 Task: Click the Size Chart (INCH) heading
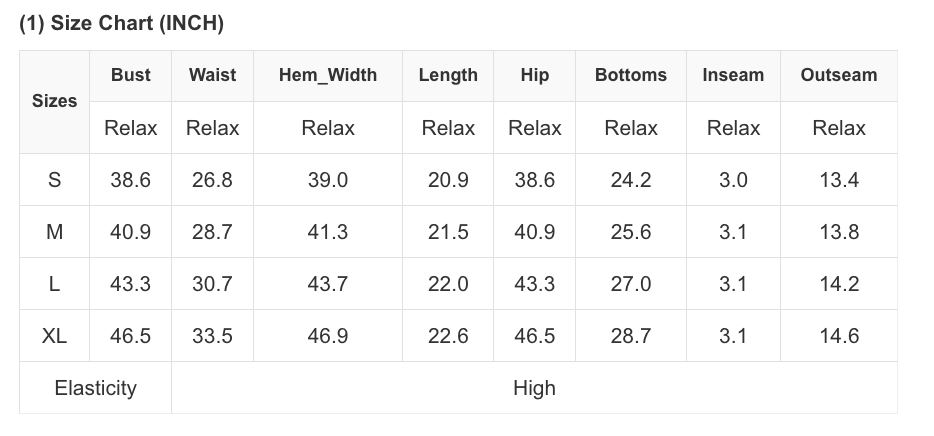pyautogui.click(x=122, y=23)
